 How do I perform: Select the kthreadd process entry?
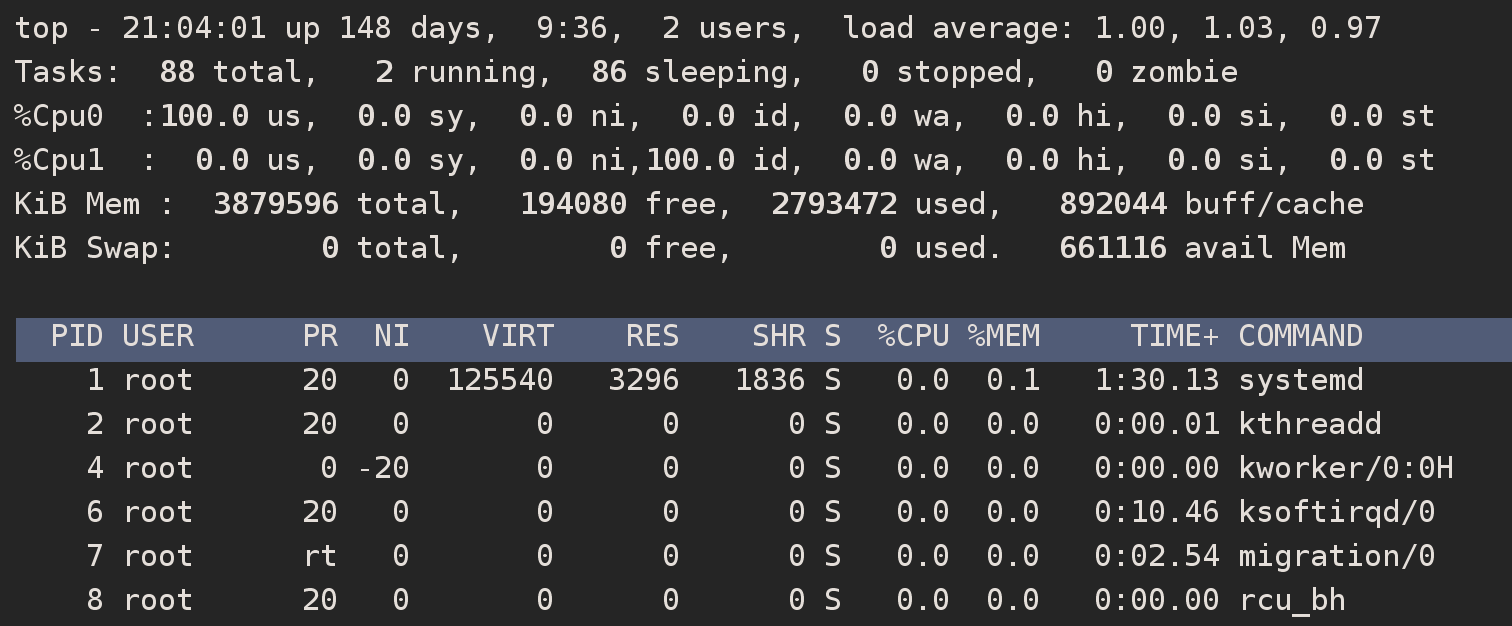1309,424
